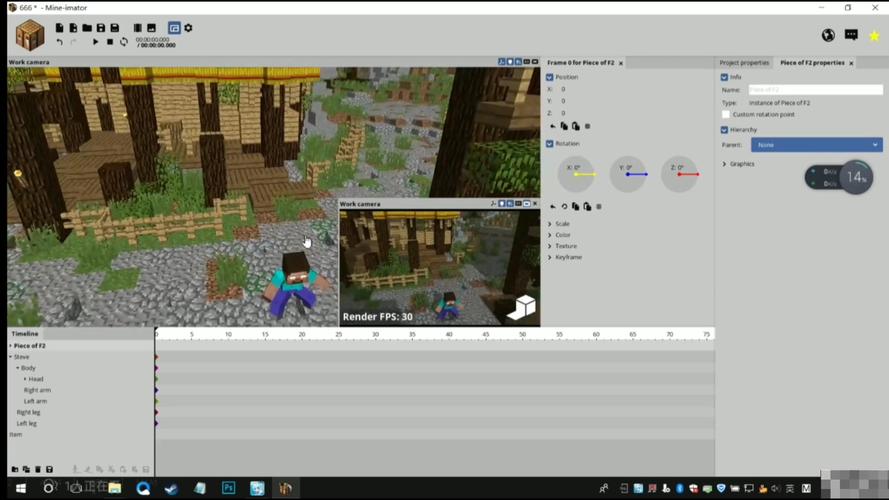Save selected timeline object icon
The height and width of the screenshot is (500, 889).
[x=49, y=469]
